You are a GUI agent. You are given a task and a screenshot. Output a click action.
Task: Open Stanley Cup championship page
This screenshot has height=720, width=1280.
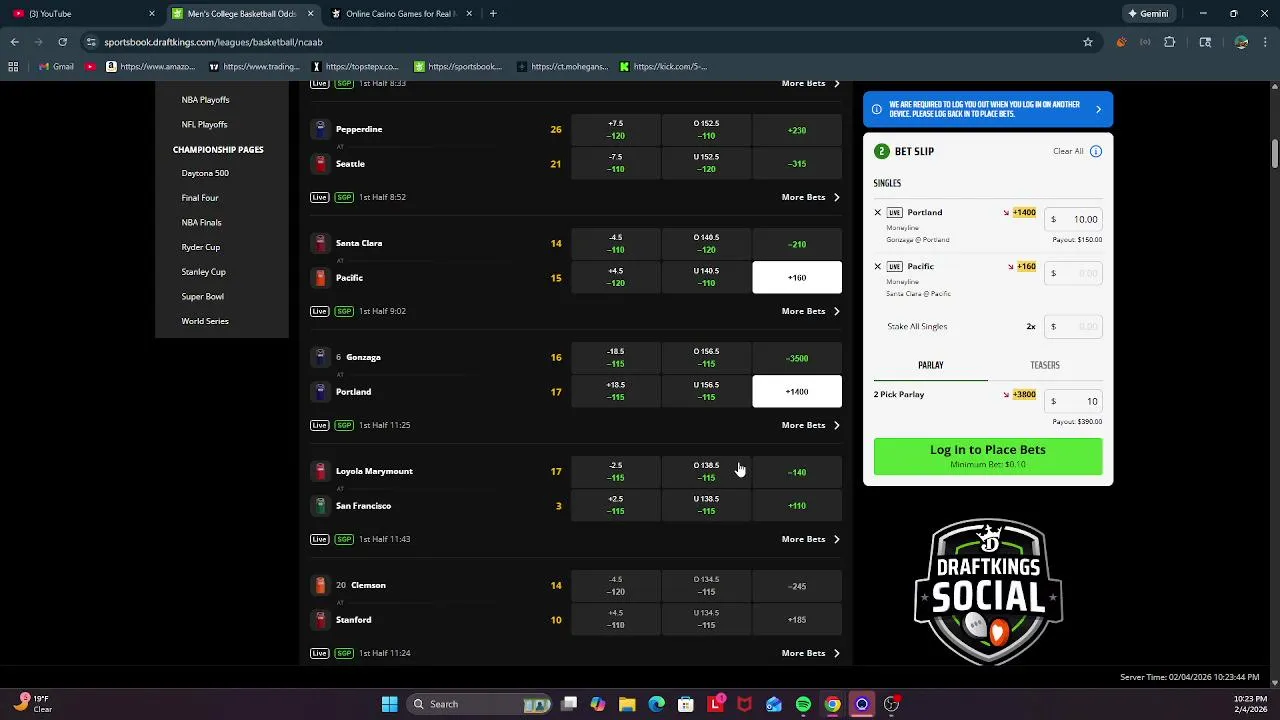(203, 272)
